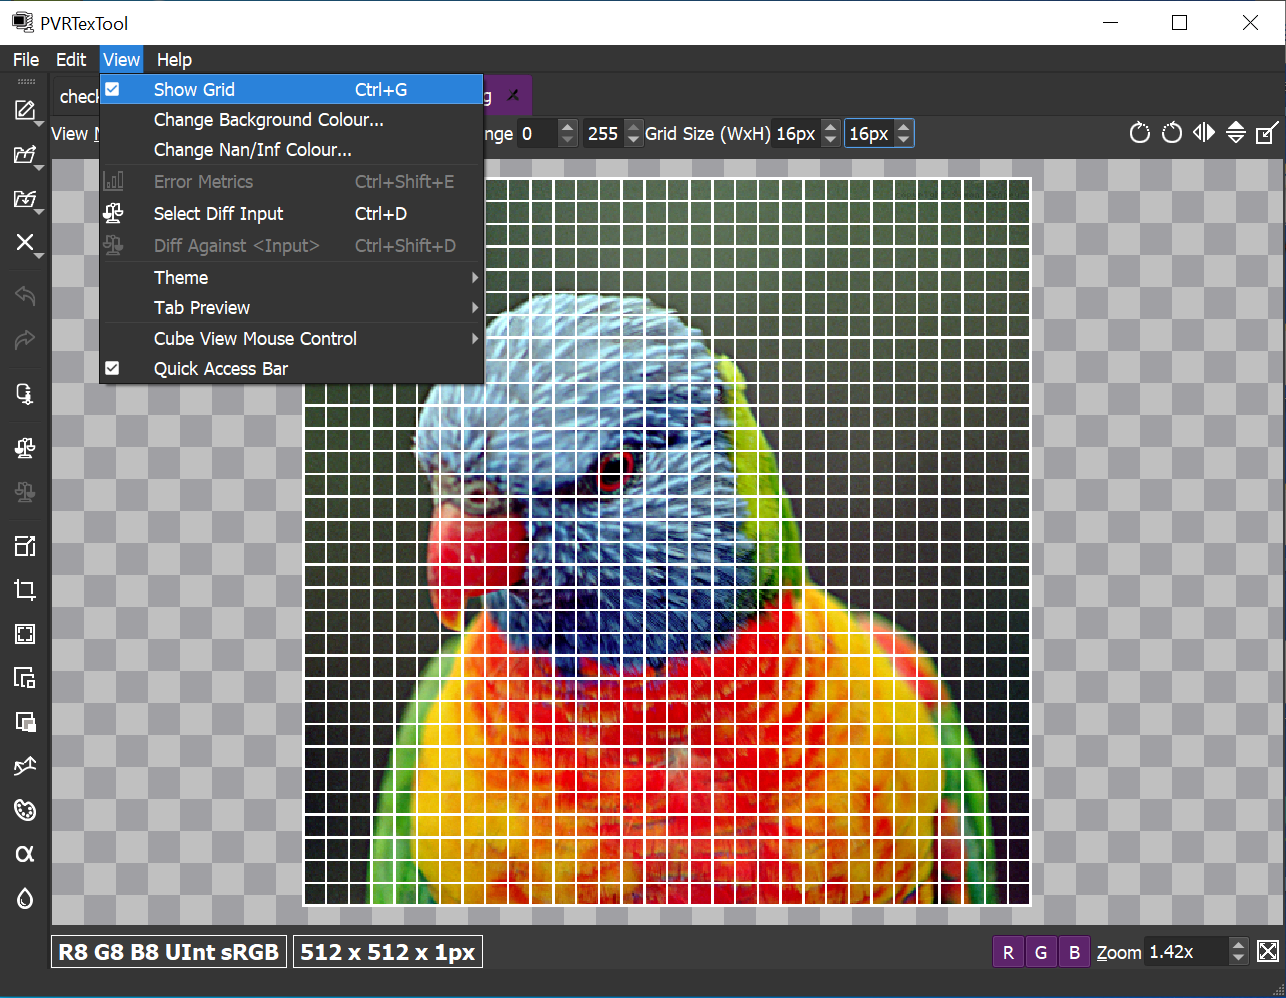1286x998 pixels.
Task: Toggle the Show Grid checkbox
Action: 112,89
